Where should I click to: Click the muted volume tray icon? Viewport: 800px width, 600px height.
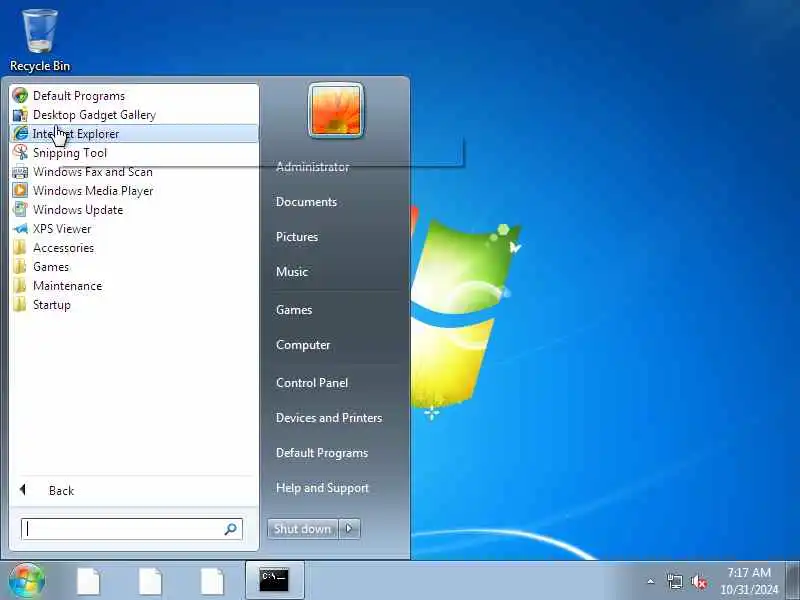pos(699,582)
